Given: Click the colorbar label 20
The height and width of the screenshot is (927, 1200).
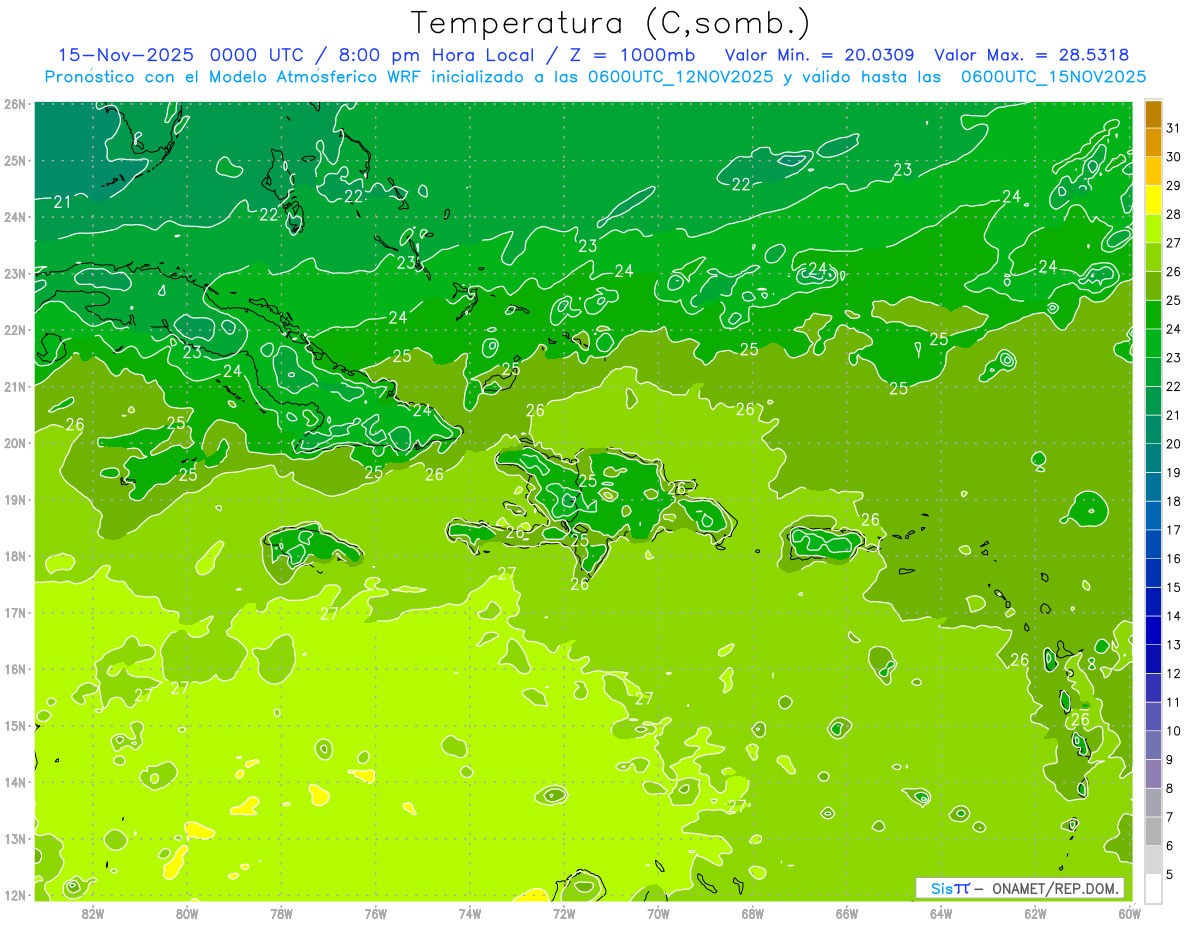Looking at the screenshot, I should coord(1173,444).
